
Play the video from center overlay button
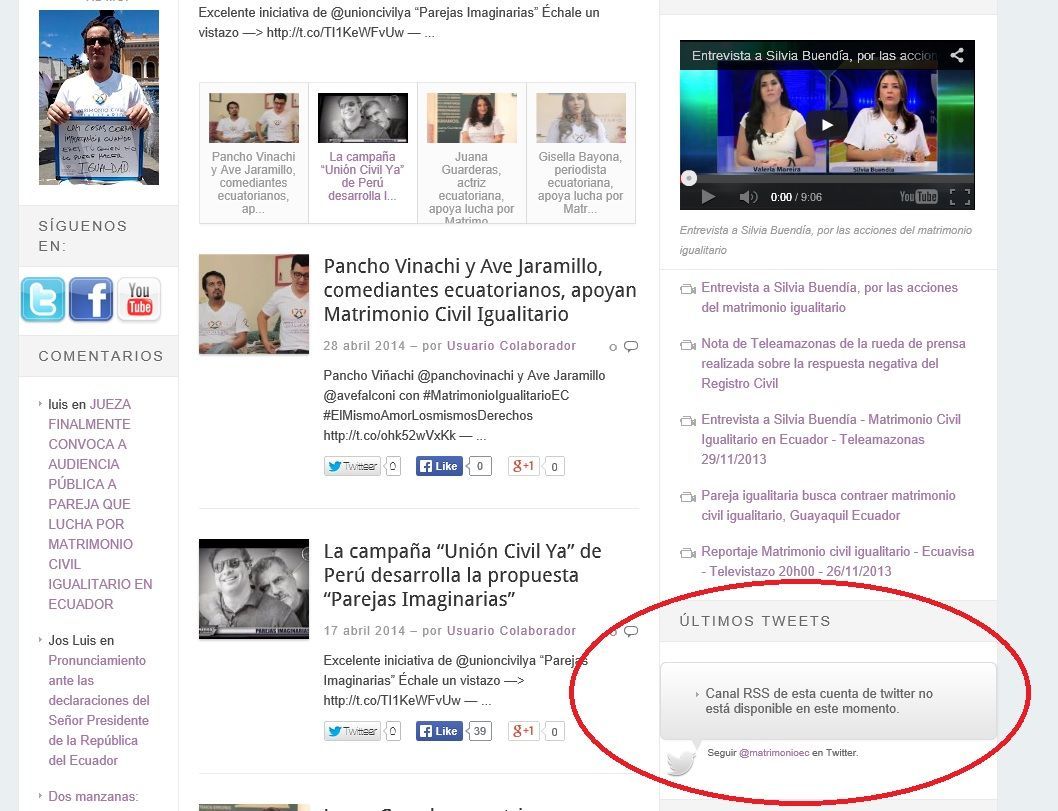click(827, 125)
